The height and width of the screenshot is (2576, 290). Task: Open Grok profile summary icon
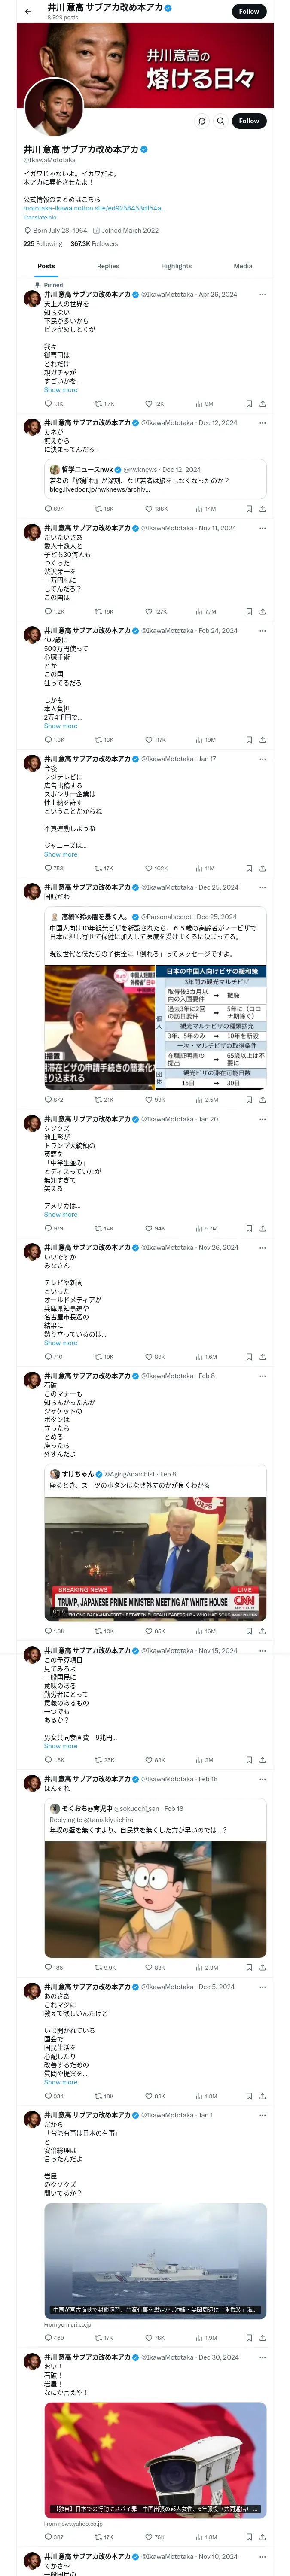[x=202, y=121]
